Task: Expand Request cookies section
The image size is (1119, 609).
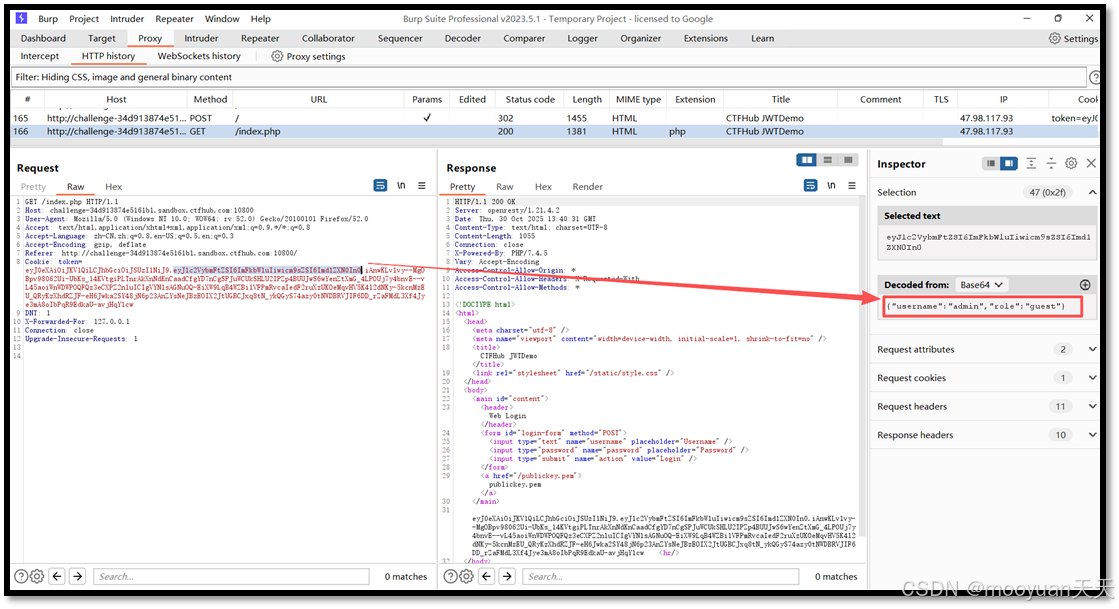Action: [x=1093, y=378]
